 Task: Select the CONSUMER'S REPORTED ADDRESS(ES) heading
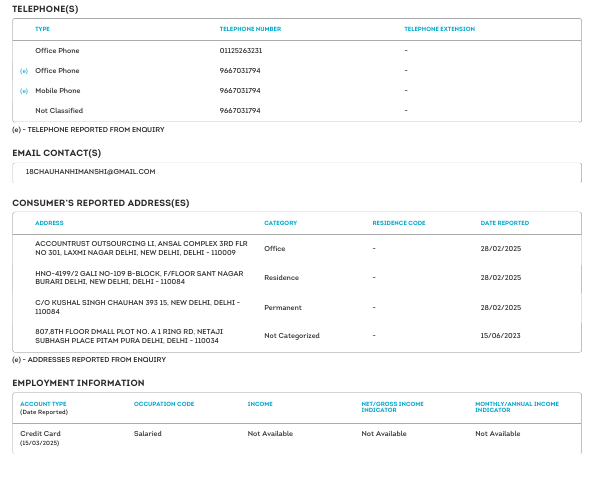click(101, 203)
